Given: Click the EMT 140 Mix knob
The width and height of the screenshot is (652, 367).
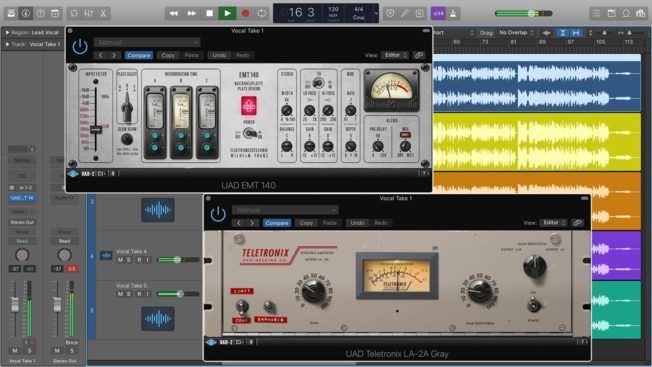Looking at the screenshot, I should 405,146.
